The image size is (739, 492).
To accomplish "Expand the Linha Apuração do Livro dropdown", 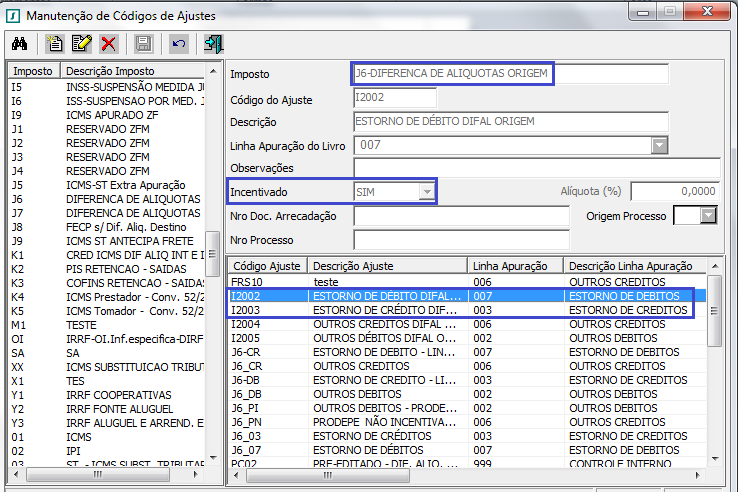I will click(x=659, y=146).
